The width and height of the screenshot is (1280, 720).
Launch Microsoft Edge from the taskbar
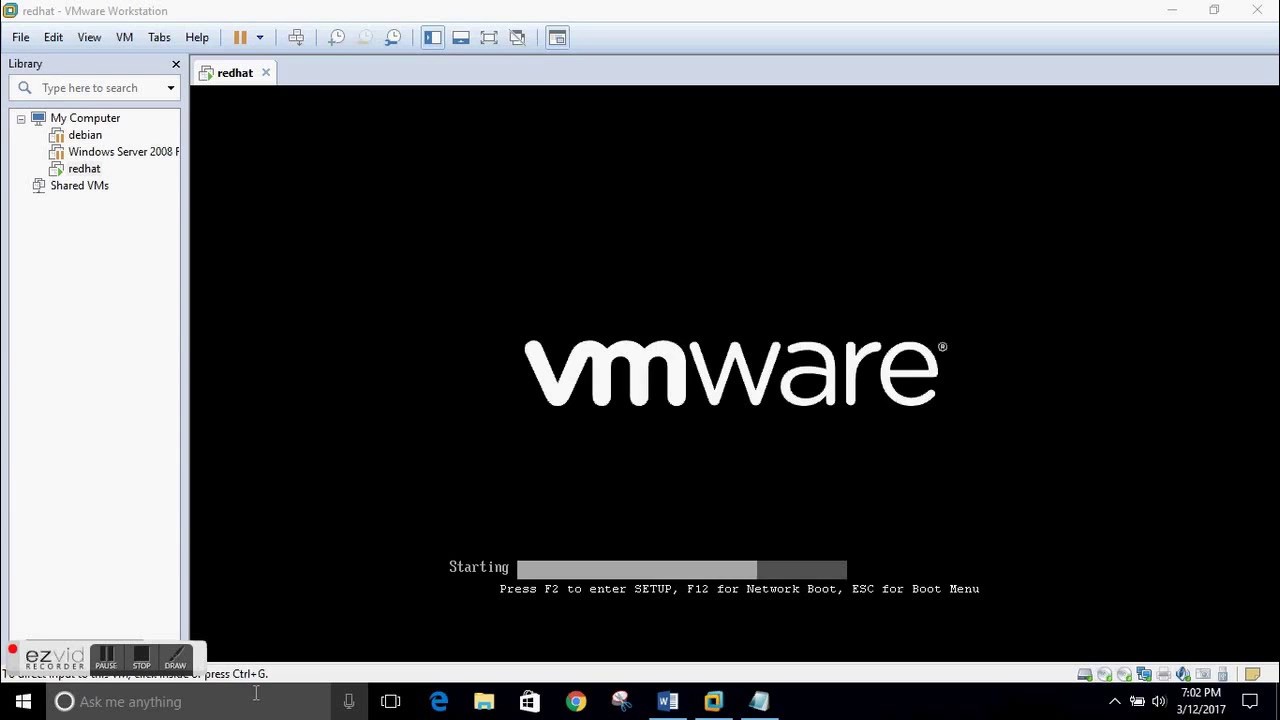click(x=438, y=702)
